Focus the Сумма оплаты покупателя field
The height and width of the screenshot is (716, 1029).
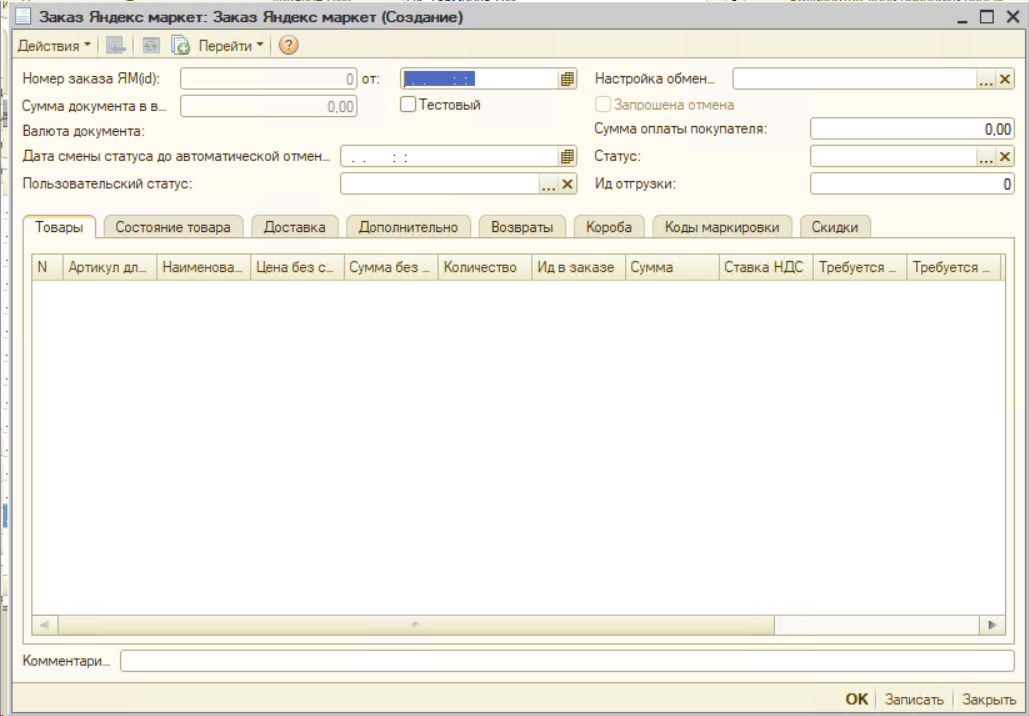point(912,129)
